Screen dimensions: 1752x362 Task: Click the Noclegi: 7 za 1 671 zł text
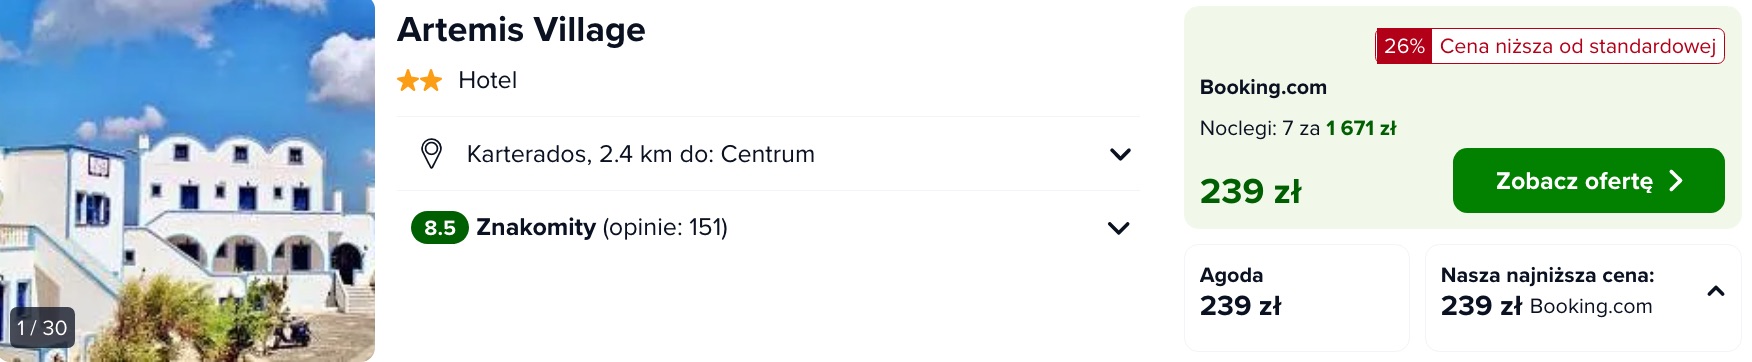(1298, 128)
